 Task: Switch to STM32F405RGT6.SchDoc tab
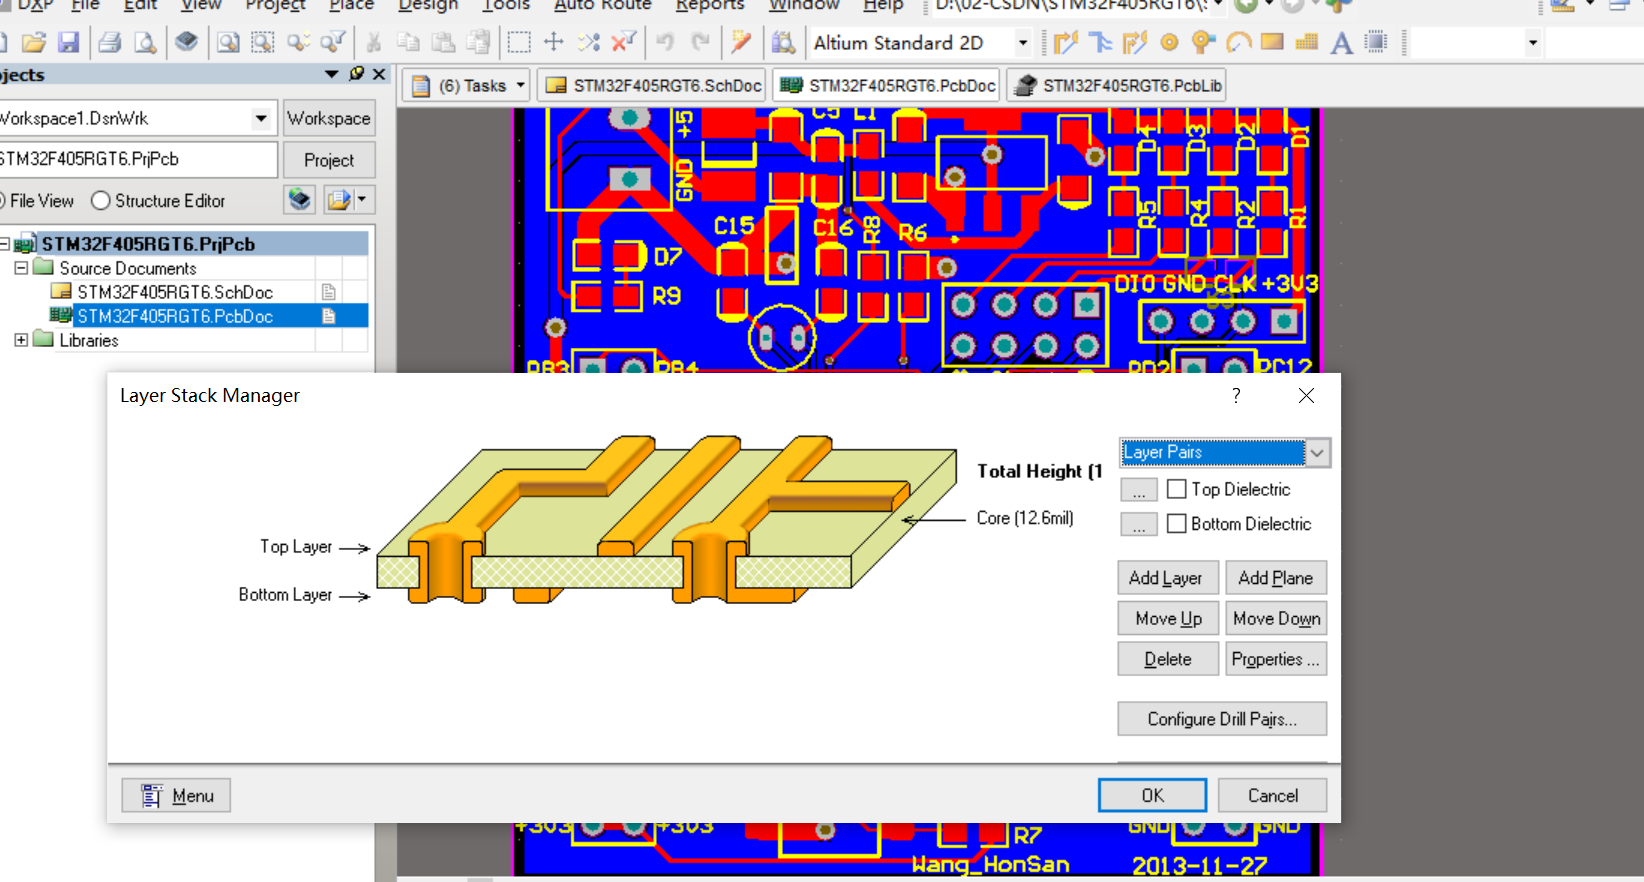[654, 85]
